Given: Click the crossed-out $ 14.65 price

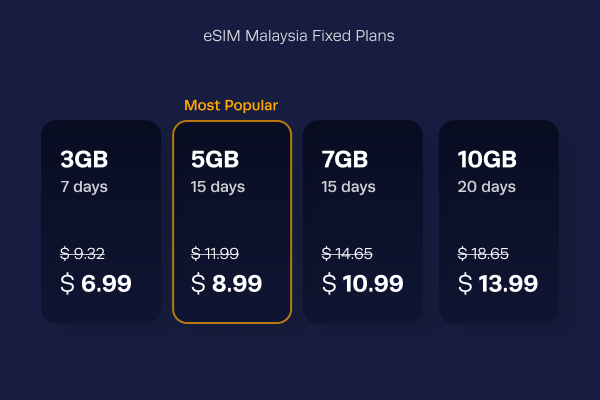Looking at the screenshot, I should [x=347, y=253].
